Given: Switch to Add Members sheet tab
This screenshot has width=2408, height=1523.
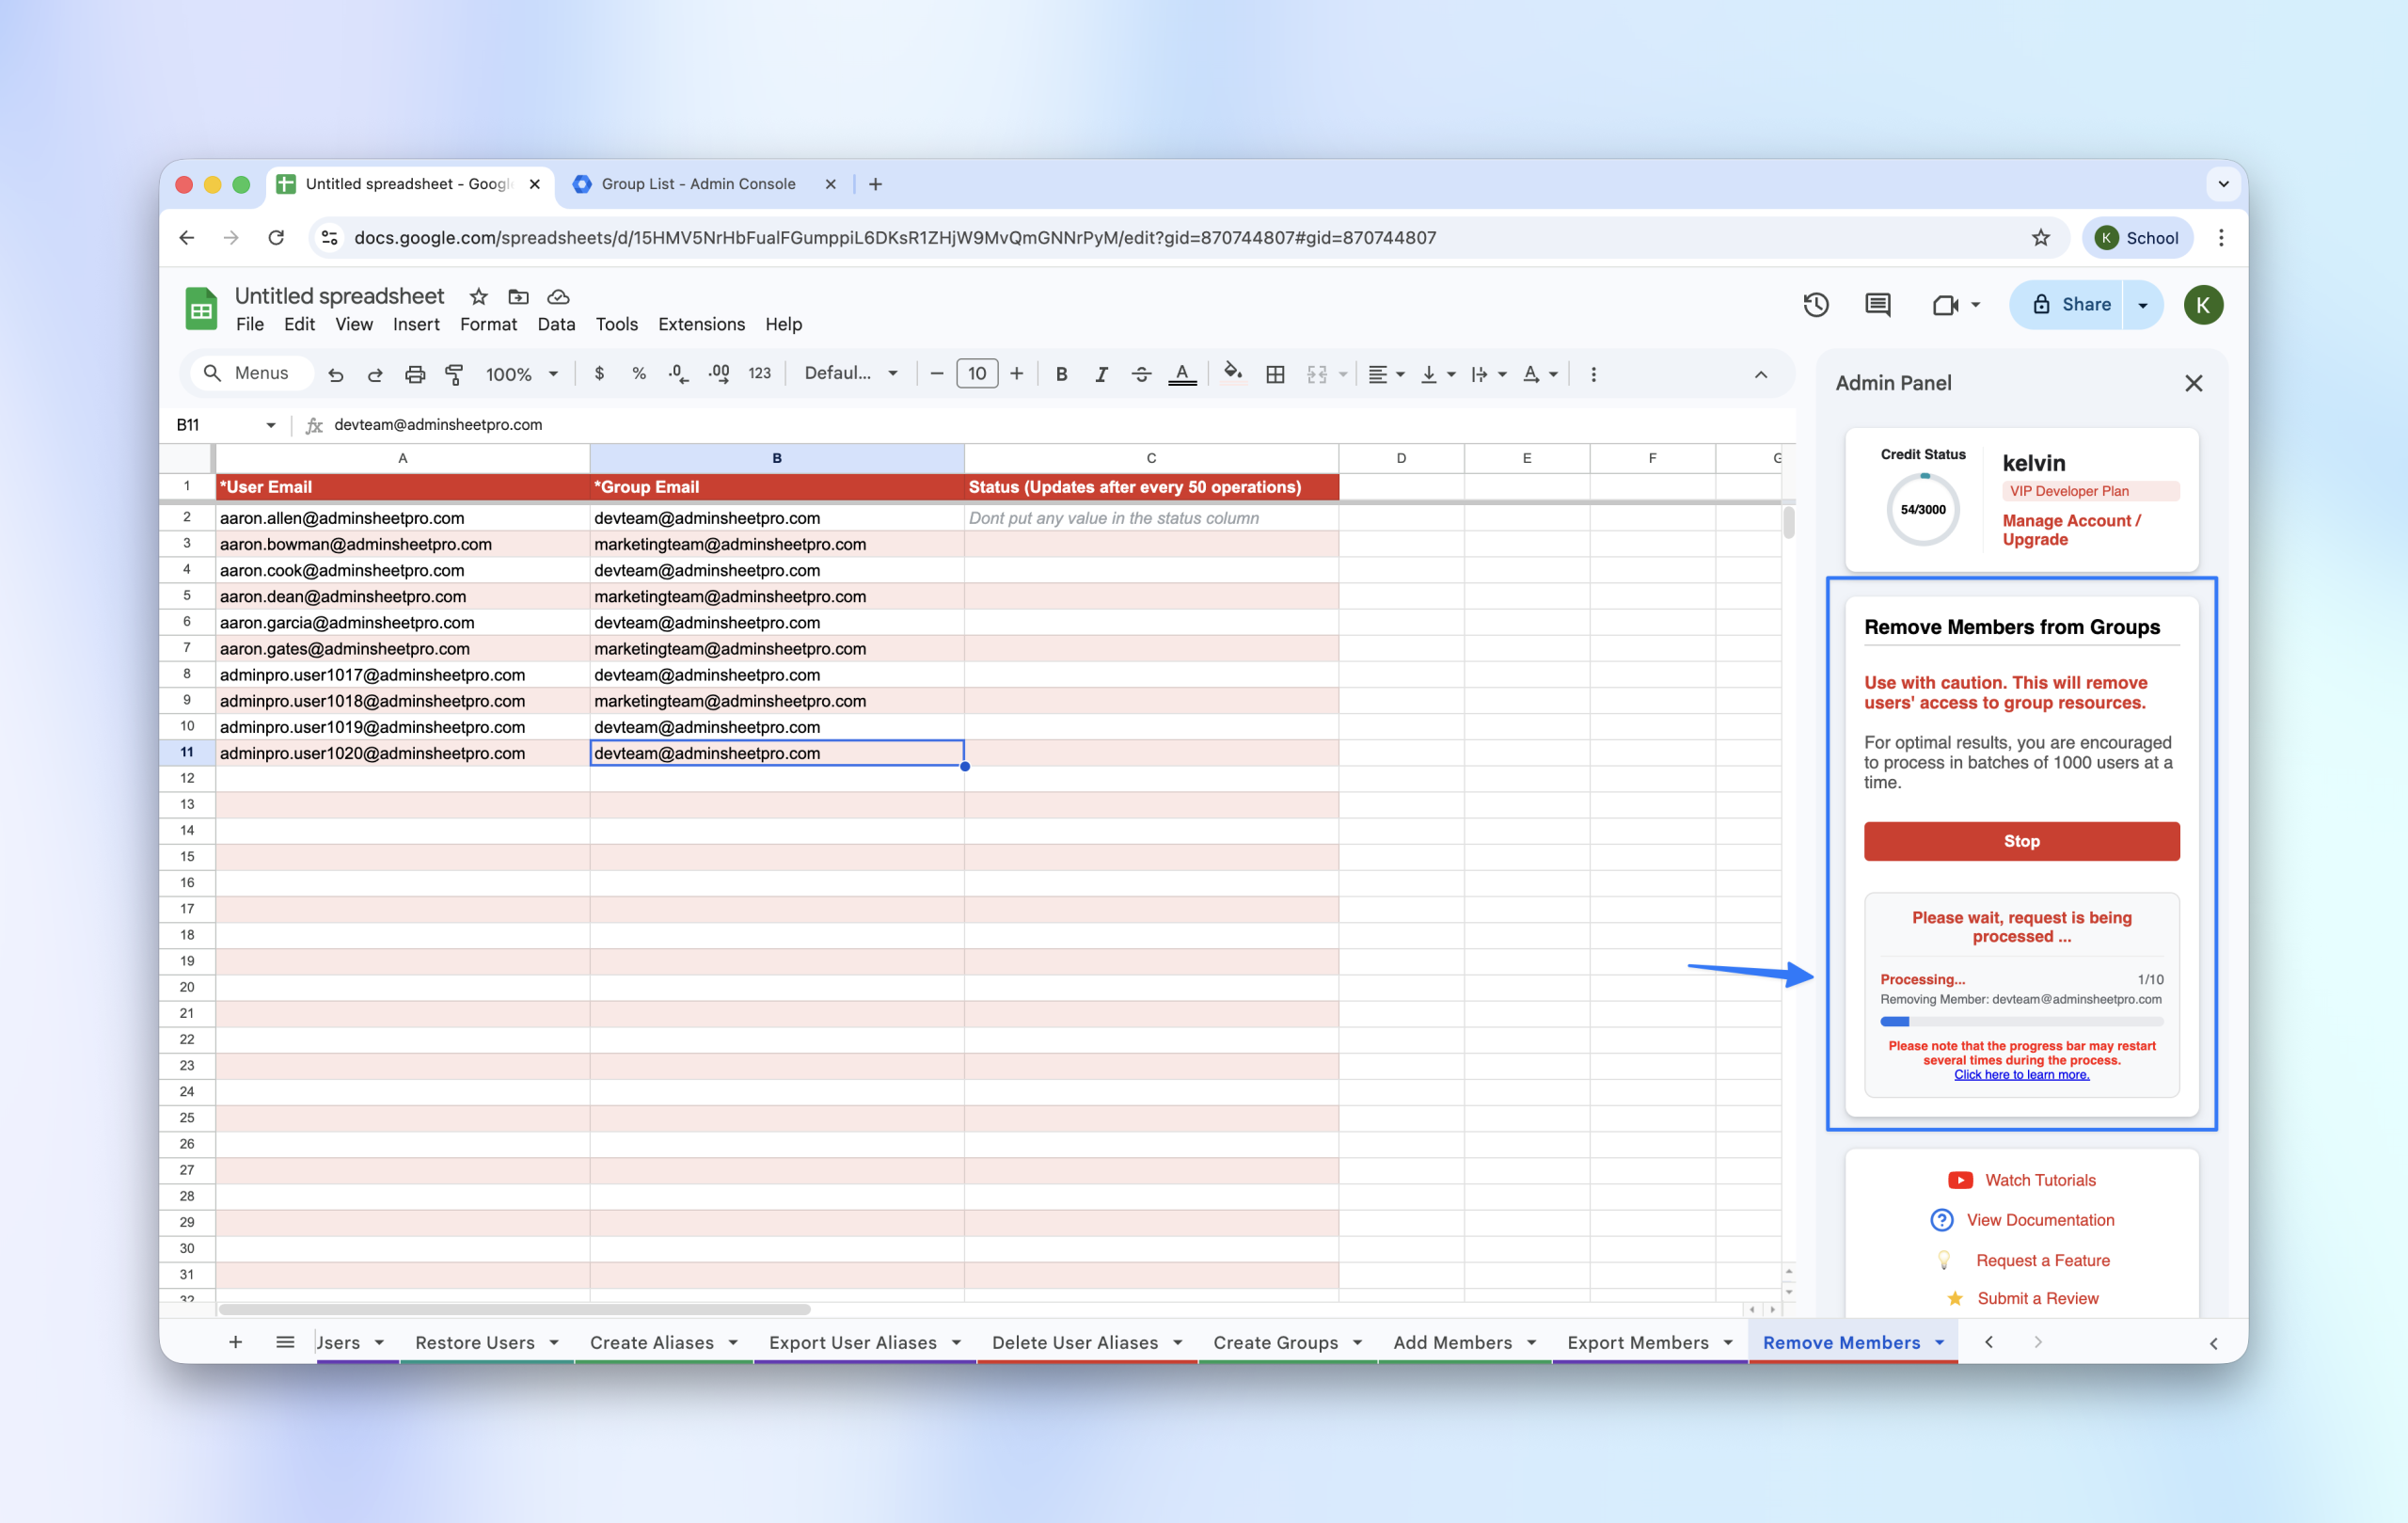Looking at the screenshot, I should (1452, 1342).
